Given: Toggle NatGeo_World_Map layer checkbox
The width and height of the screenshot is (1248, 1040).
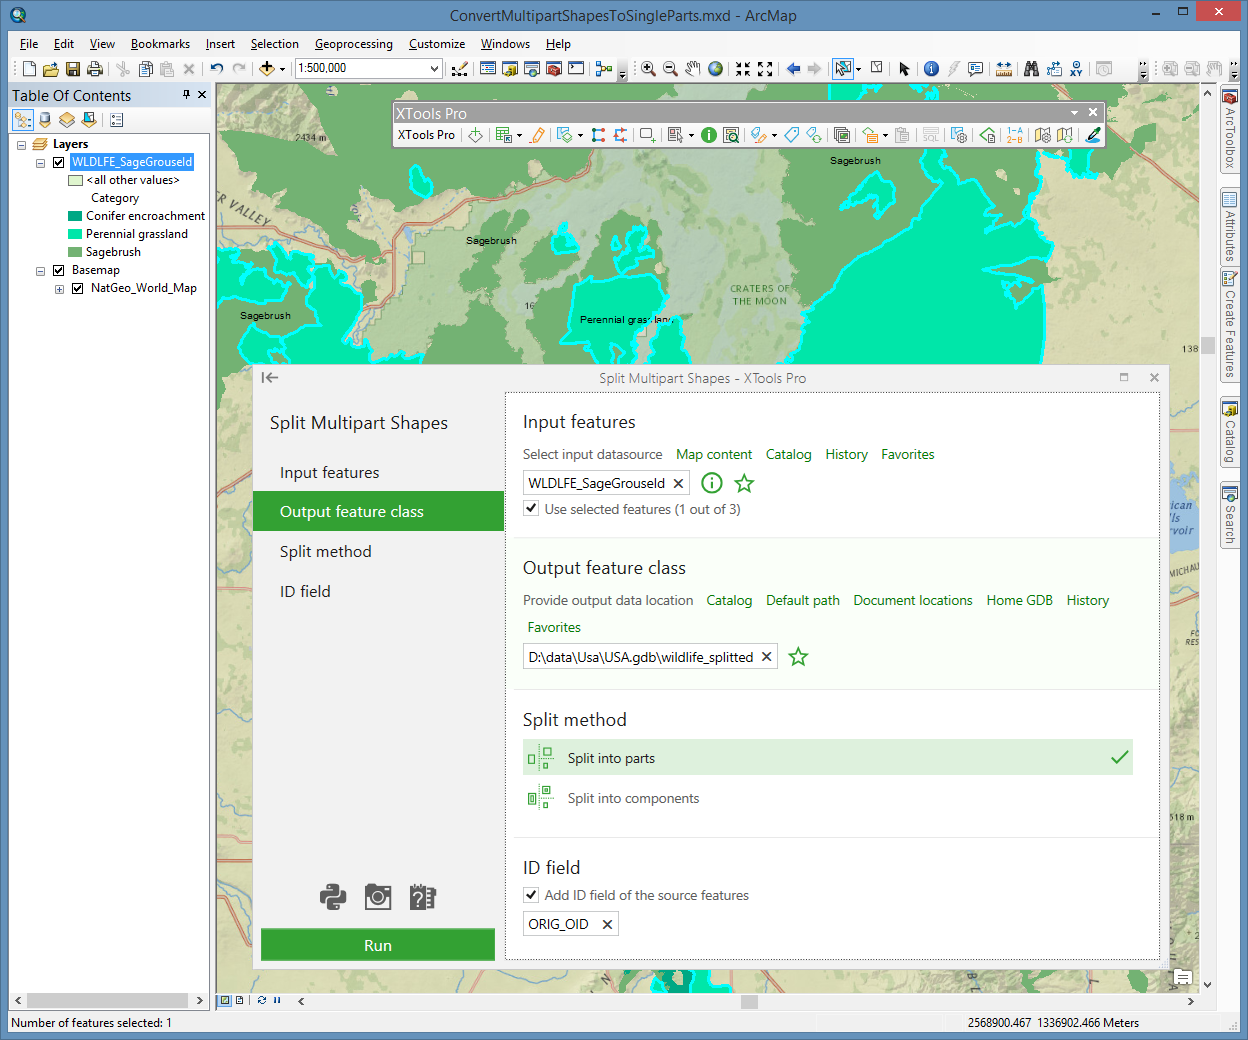Looking at the screenshot, I should pos(77,288).
